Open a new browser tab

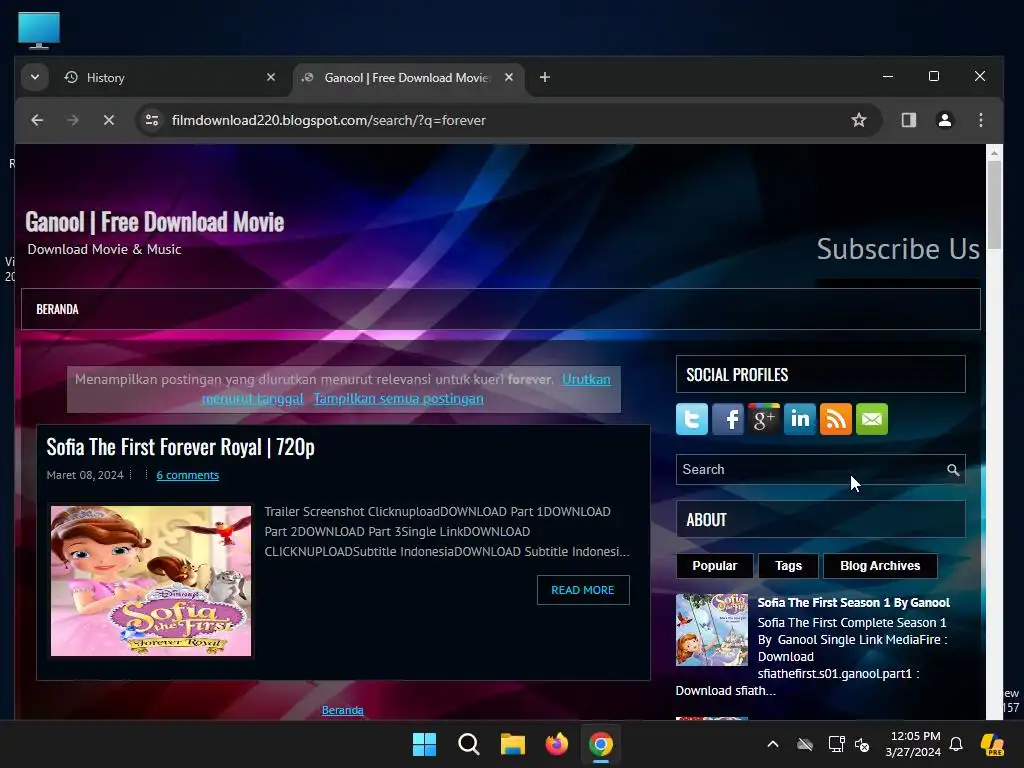pos(545,78)
